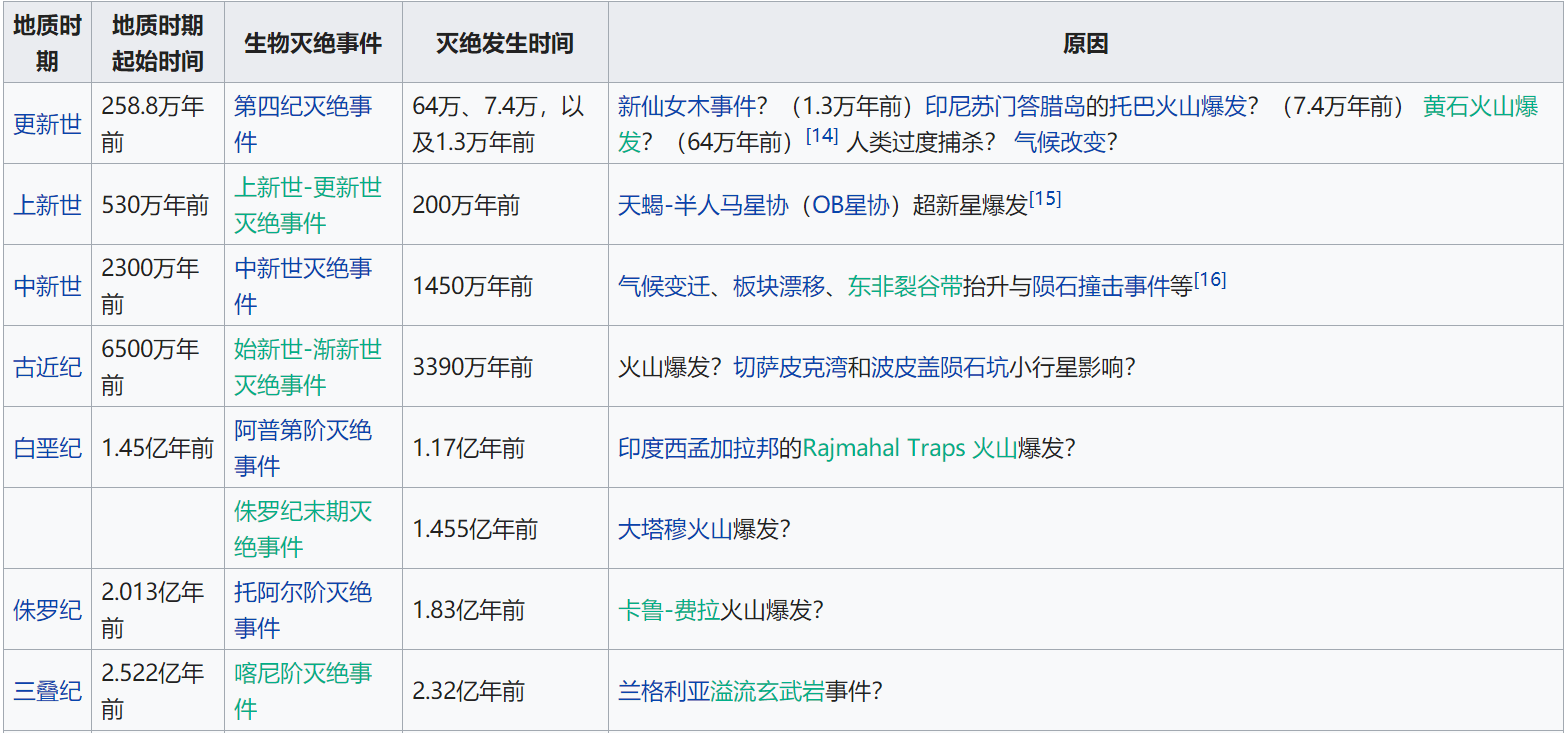The width and height of the screenshot is (1566, 733).
Task: Click the 卡鲁-费拉 link
Action: click(x=669, y=610)
